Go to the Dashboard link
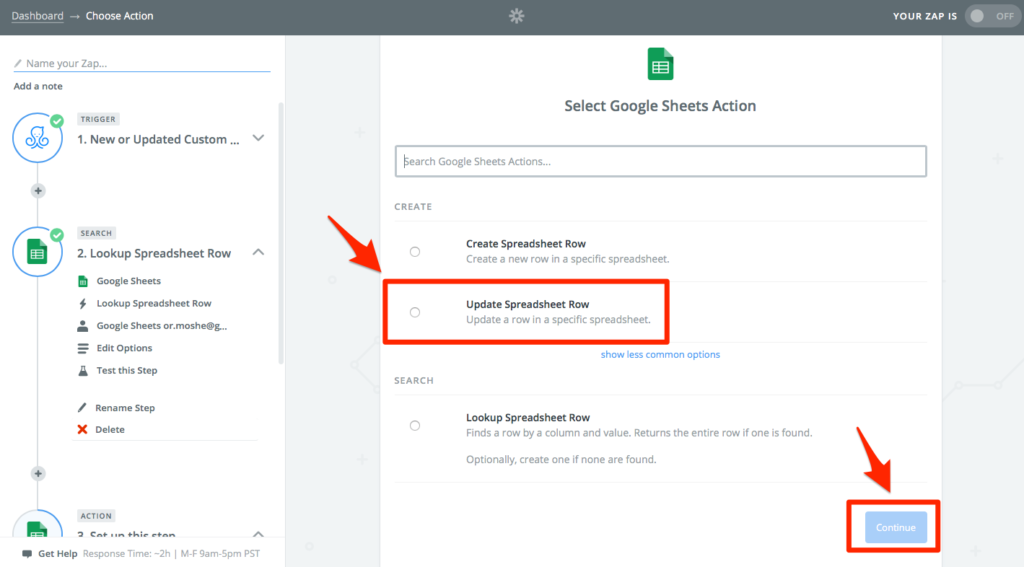 point(37,16)
